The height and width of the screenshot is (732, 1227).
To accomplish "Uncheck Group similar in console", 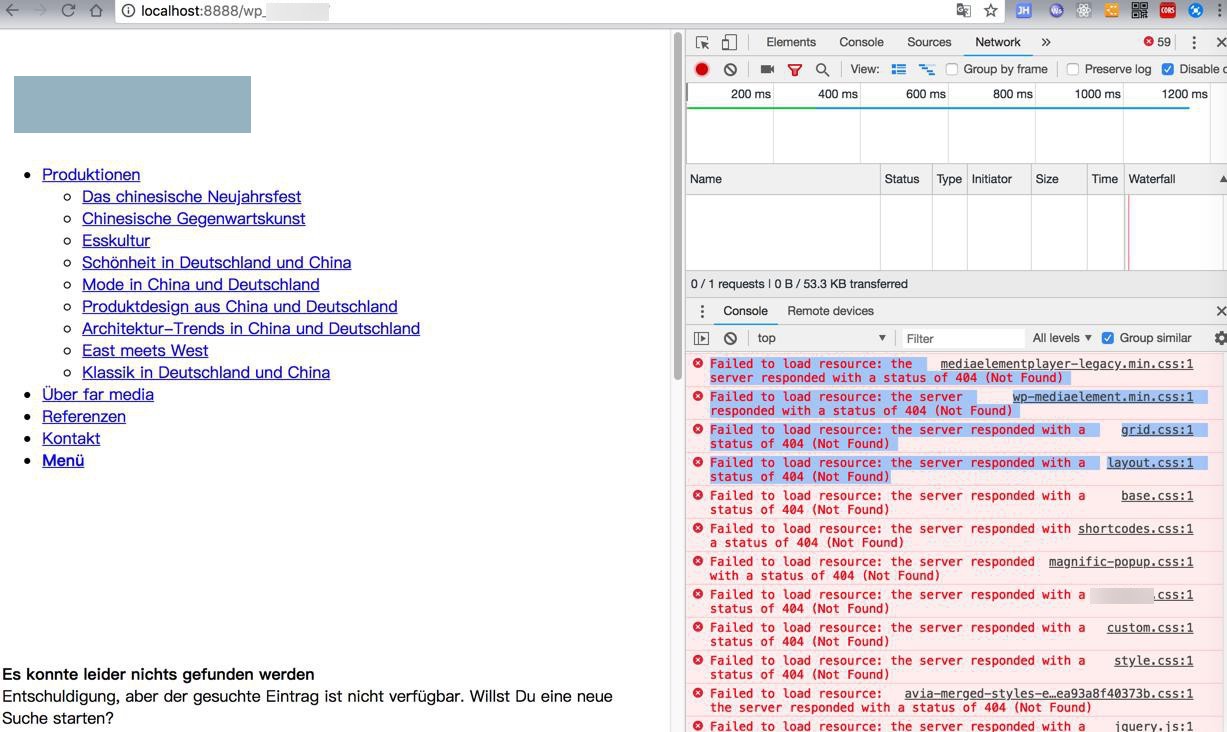I will click(x=1107, y=338).
